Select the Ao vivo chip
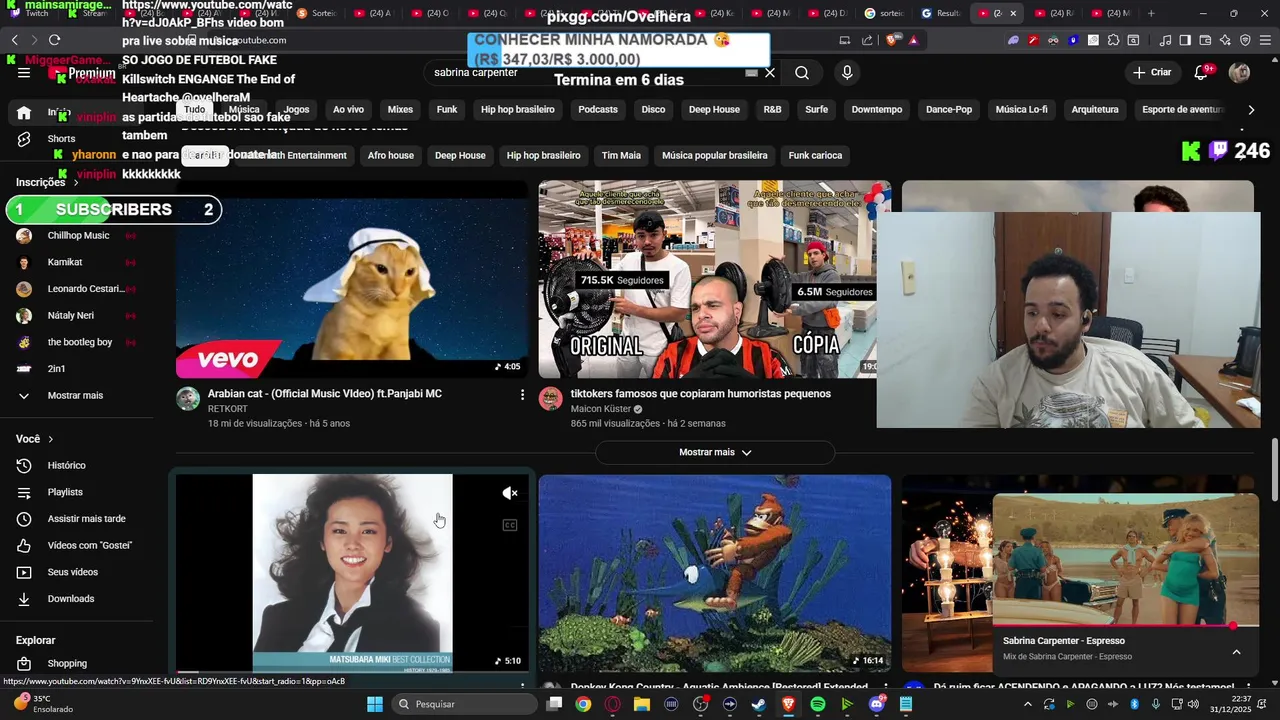Image resolution: width=1280 pixels, height=720 pixels. click(348, 110)
